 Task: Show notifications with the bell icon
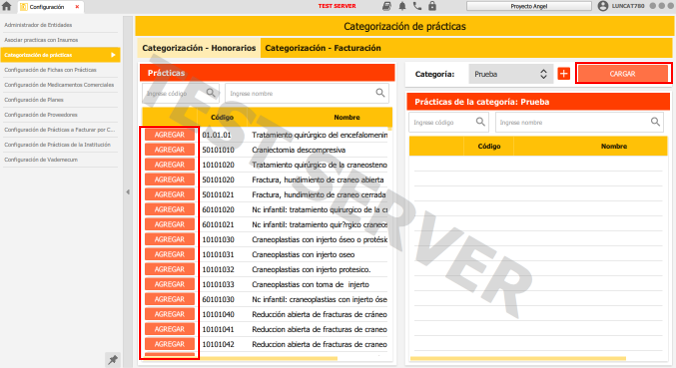pyautogui.click(x=402, y=6)
